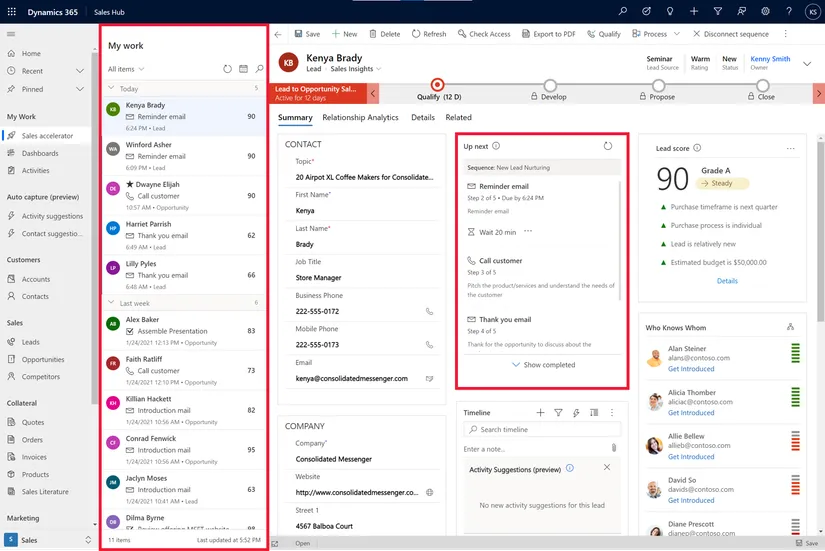Open the app launcher waffle icon
Viewport: 825px width, 551px height.
pos(12,12)
